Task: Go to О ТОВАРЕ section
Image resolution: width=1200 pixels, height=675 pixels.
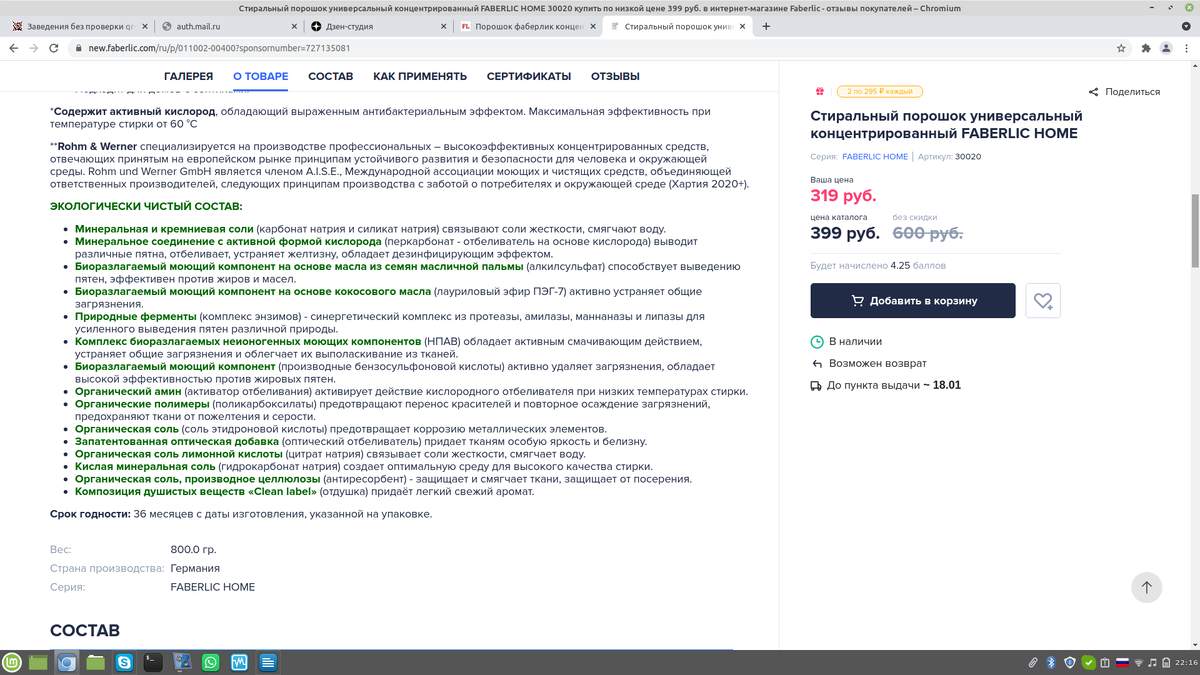Action: coord(260,76)
